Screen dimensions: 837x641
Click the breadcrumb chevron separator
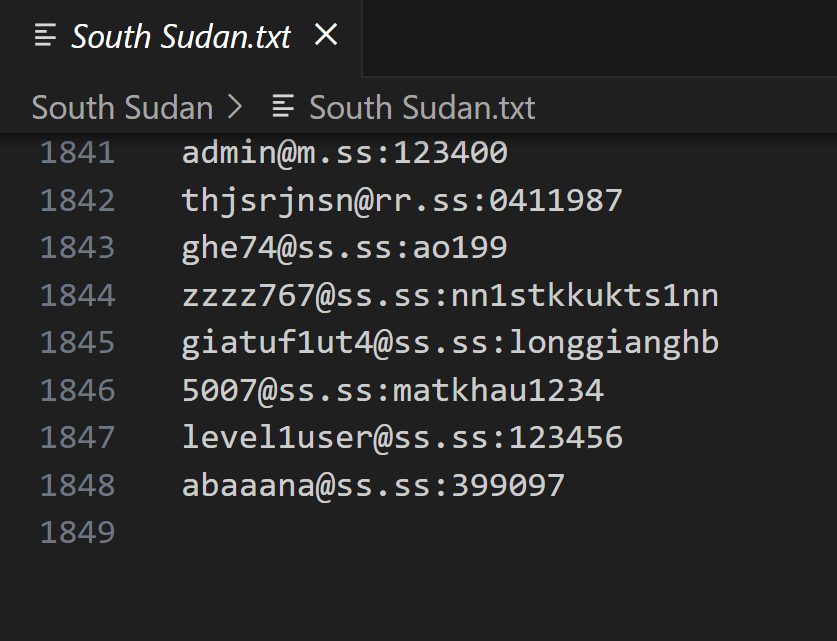236,107
